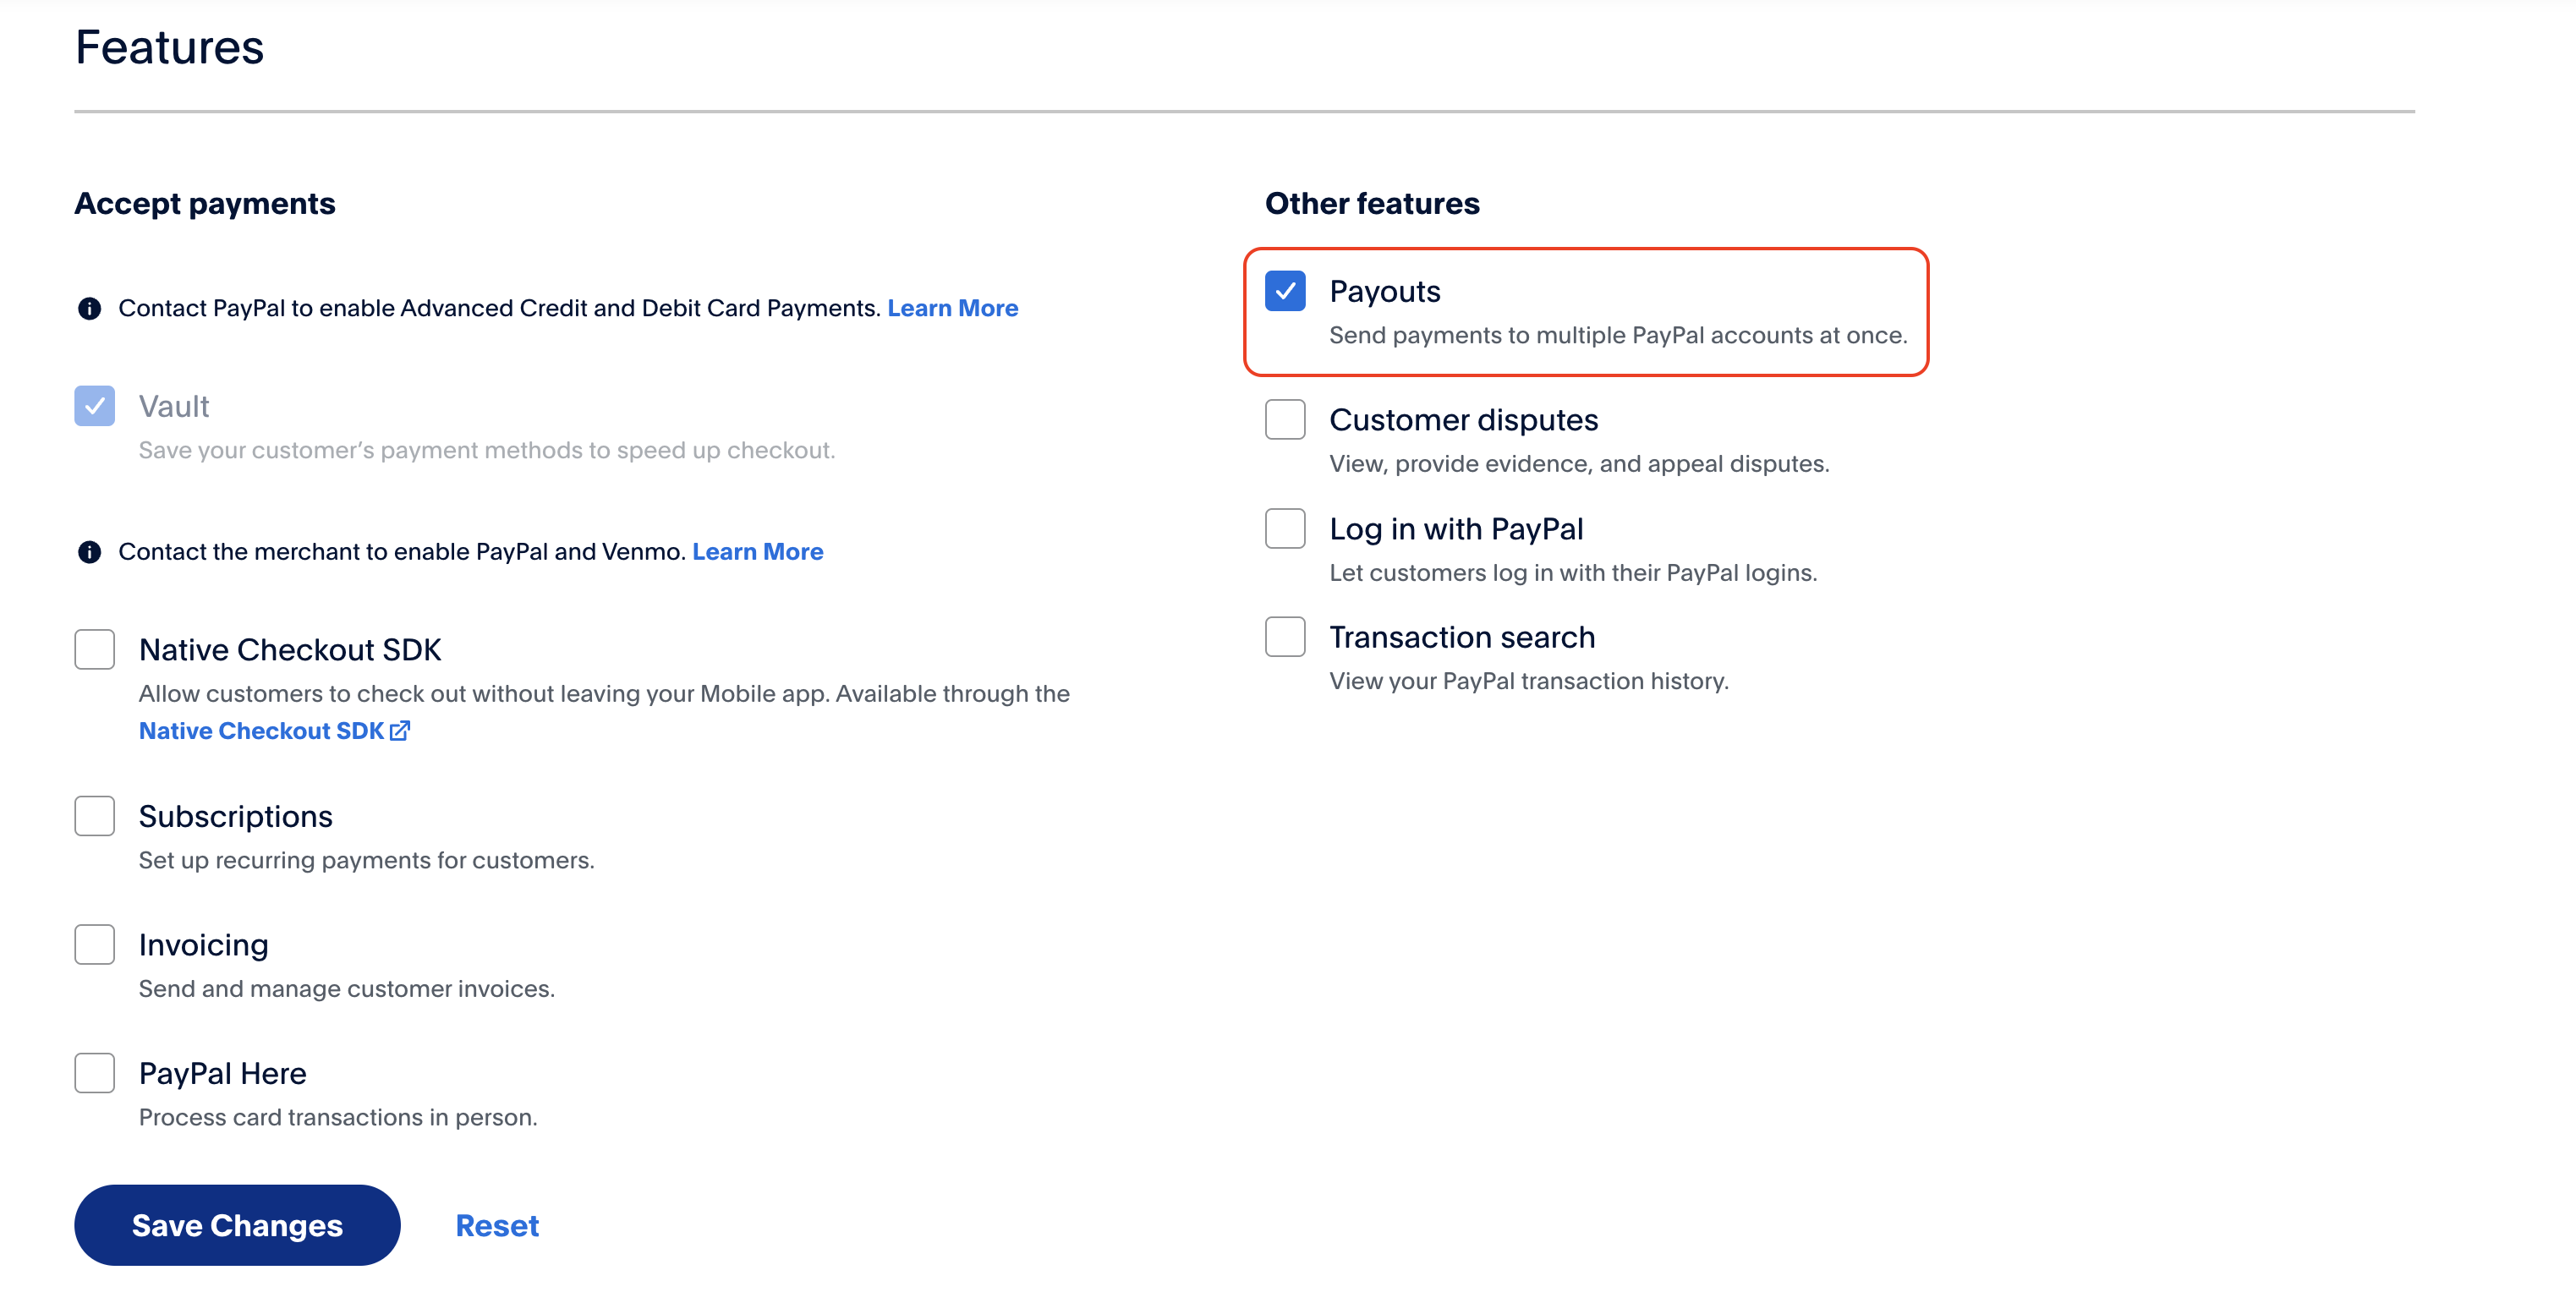Check the Log in with PayPal box
Screen dimensions: 2576x1314
1285,529
